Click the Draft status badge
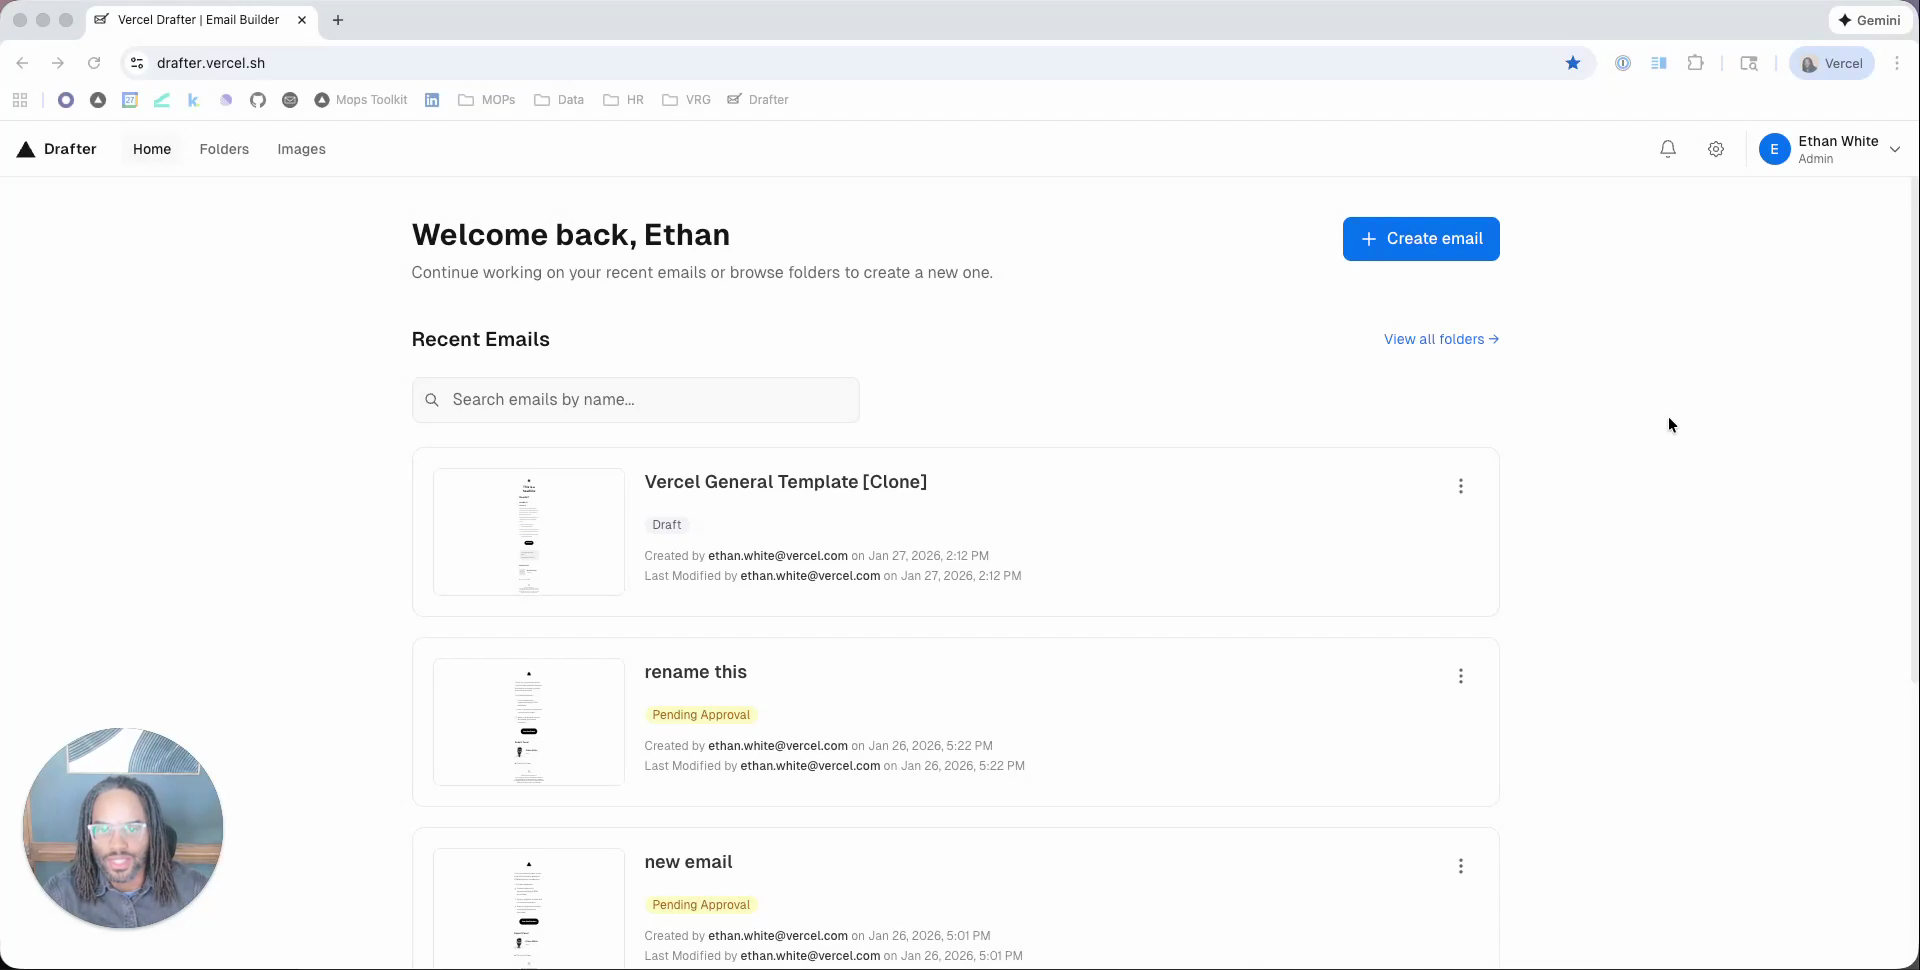Screen dimensions: 1920x970 pos(667,525)
